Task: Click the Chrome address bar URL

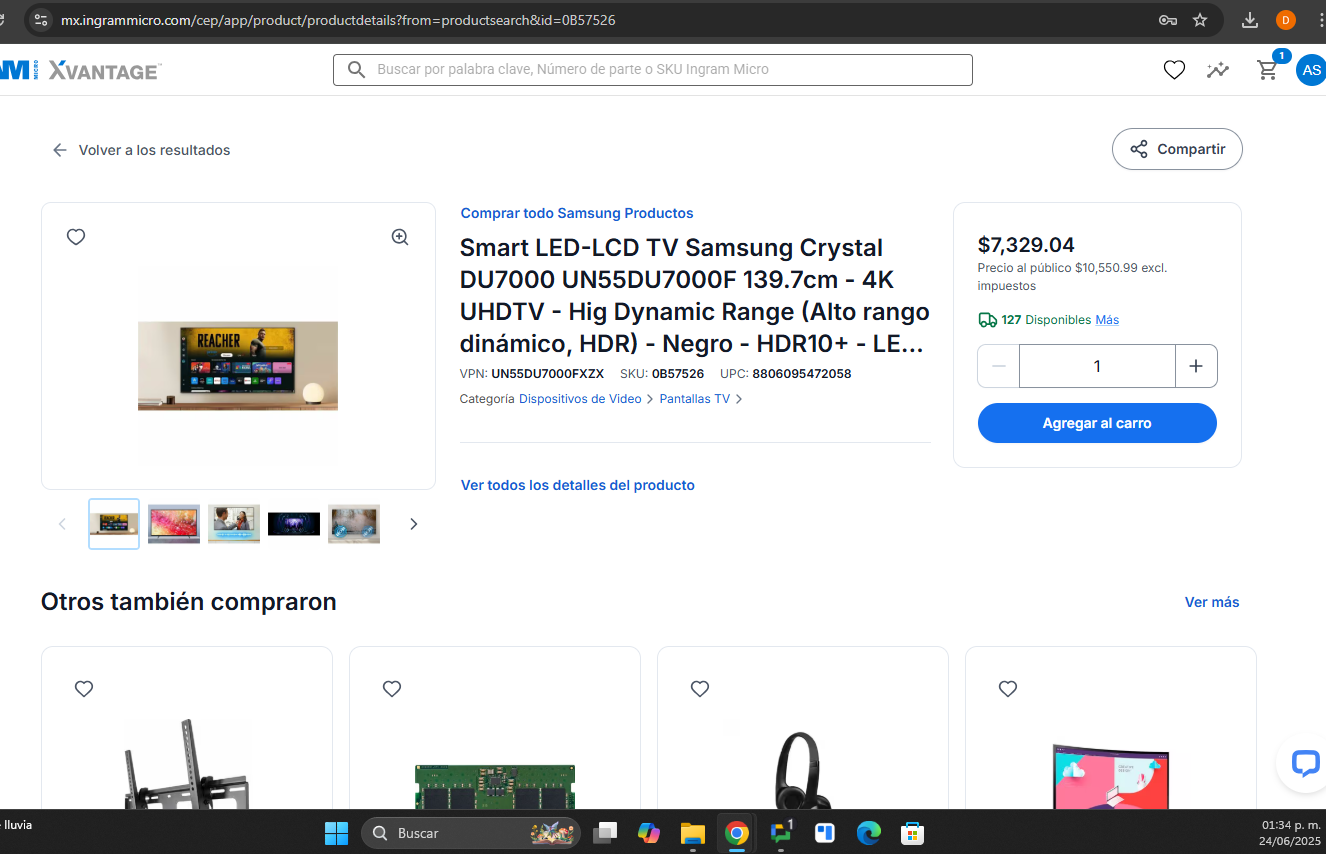Action: 338,20
